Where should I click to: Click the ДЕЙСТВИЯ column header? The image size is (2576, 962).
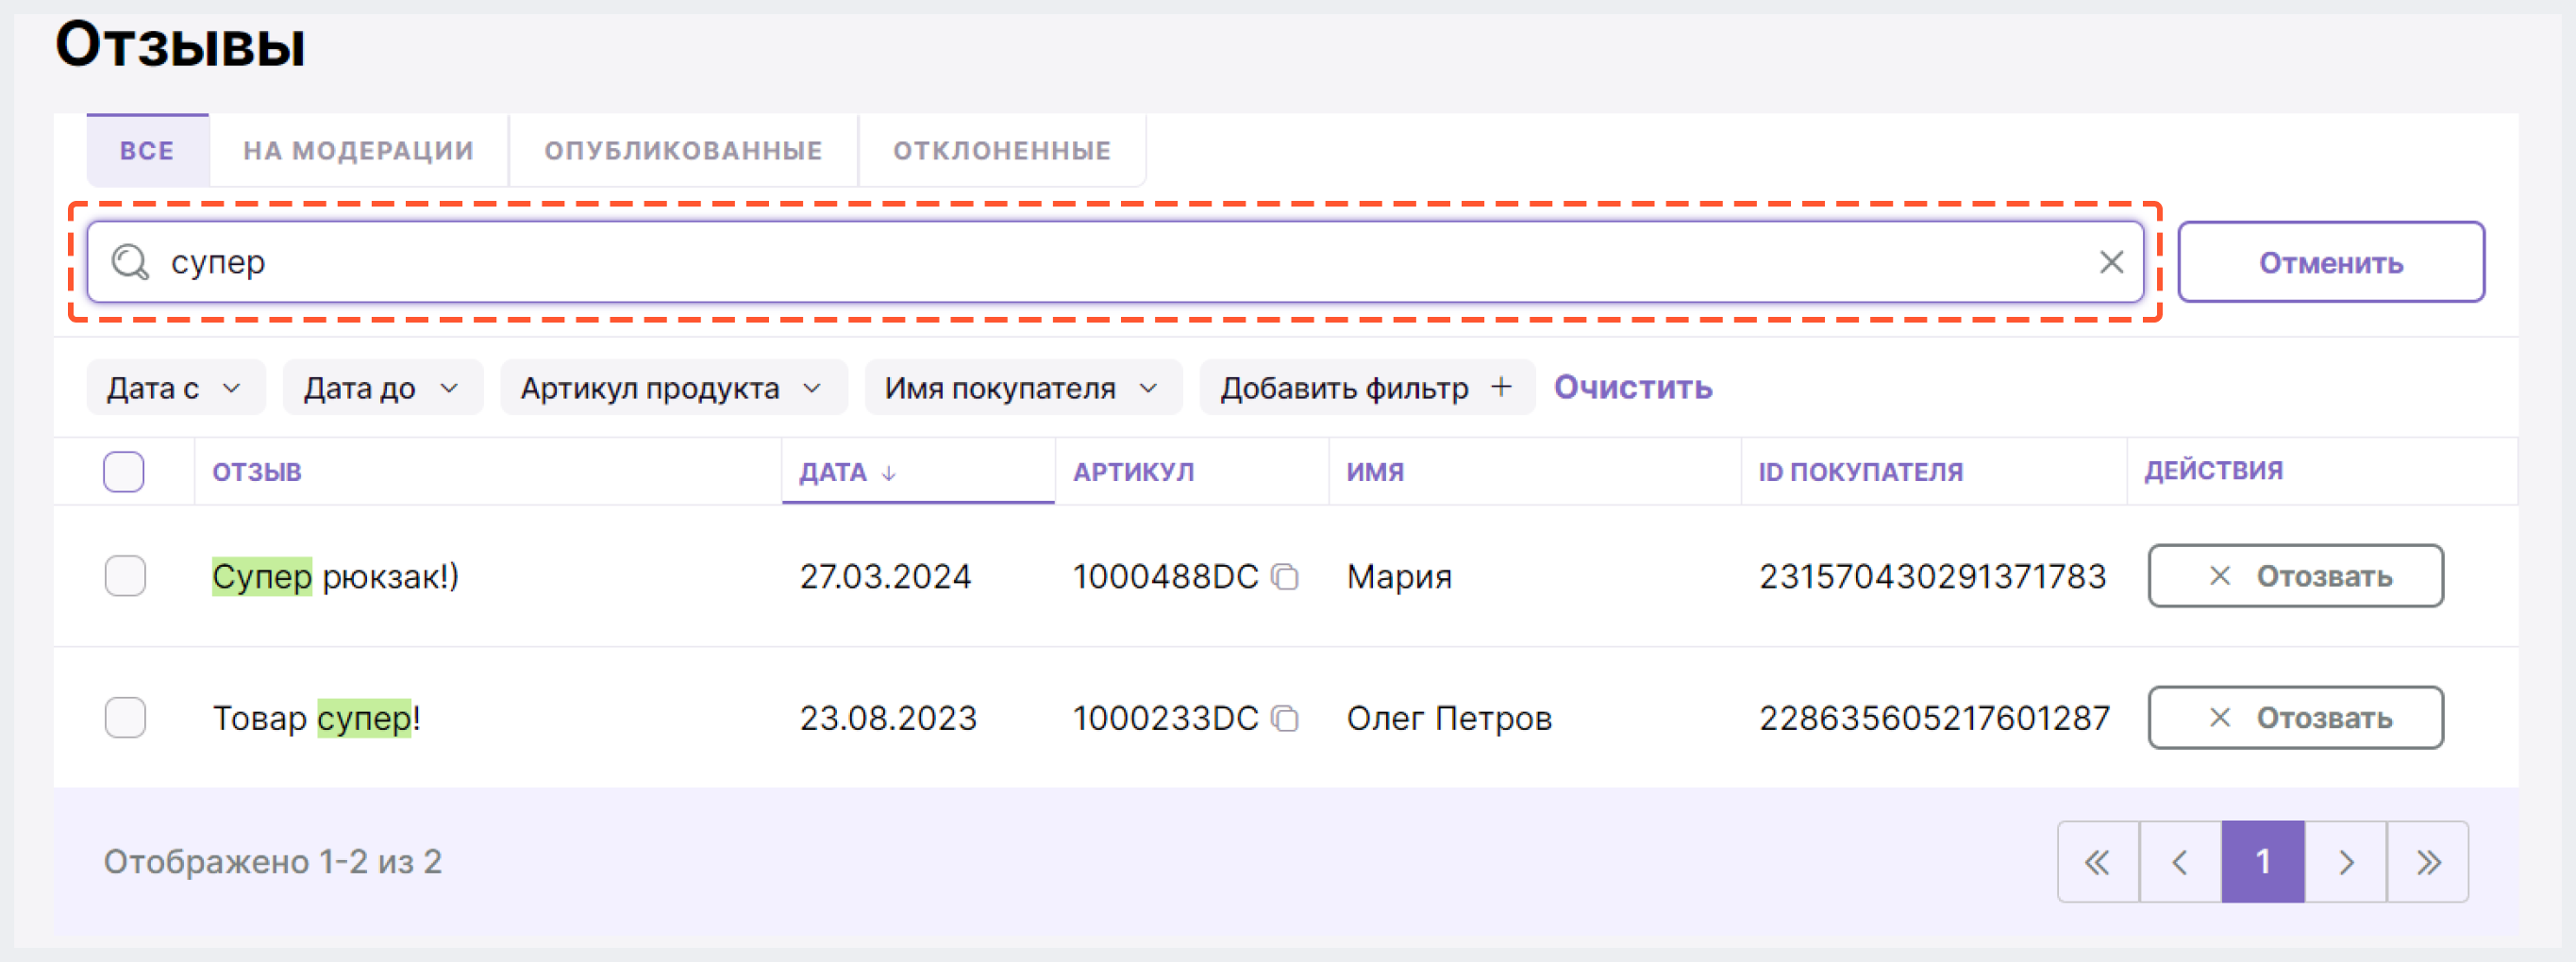tap(2213, 471)
